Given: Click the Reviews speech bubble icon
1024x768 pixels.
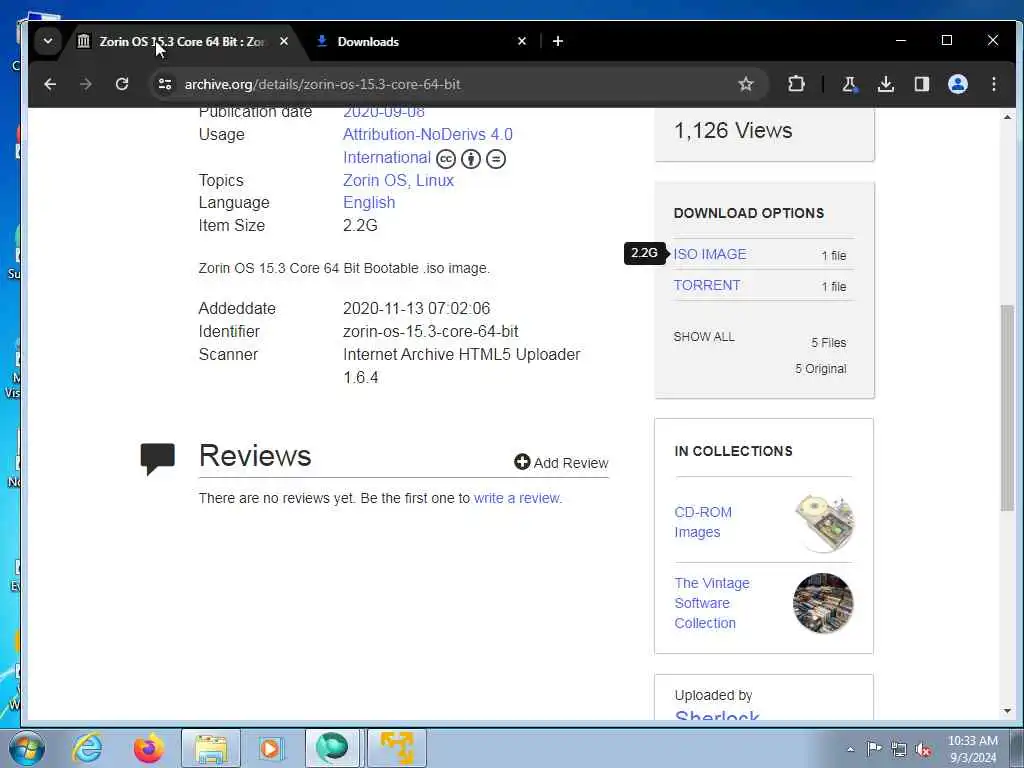Looking at the screenshot, I should pos(157,458).
